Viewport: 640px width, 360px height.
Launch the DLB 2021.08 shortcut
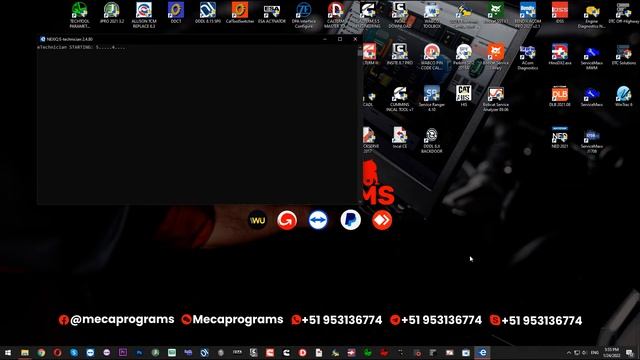click(x=560, y=96)
